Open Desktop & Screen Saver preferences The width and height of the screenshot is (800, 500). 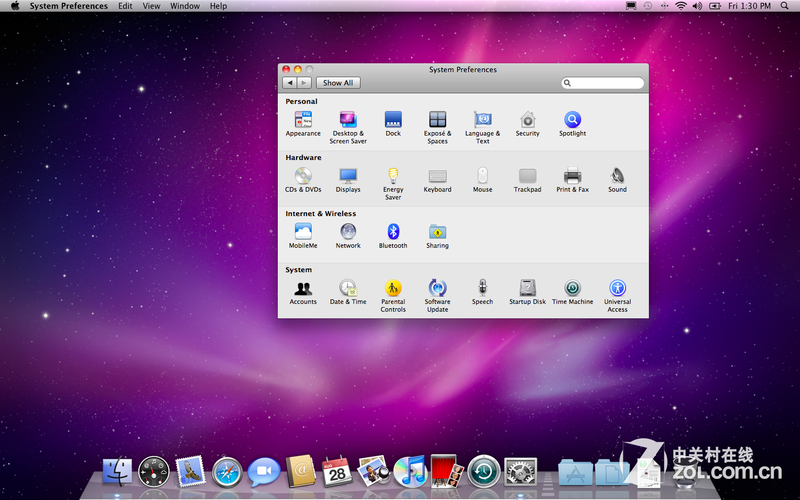tap(348, 128)
